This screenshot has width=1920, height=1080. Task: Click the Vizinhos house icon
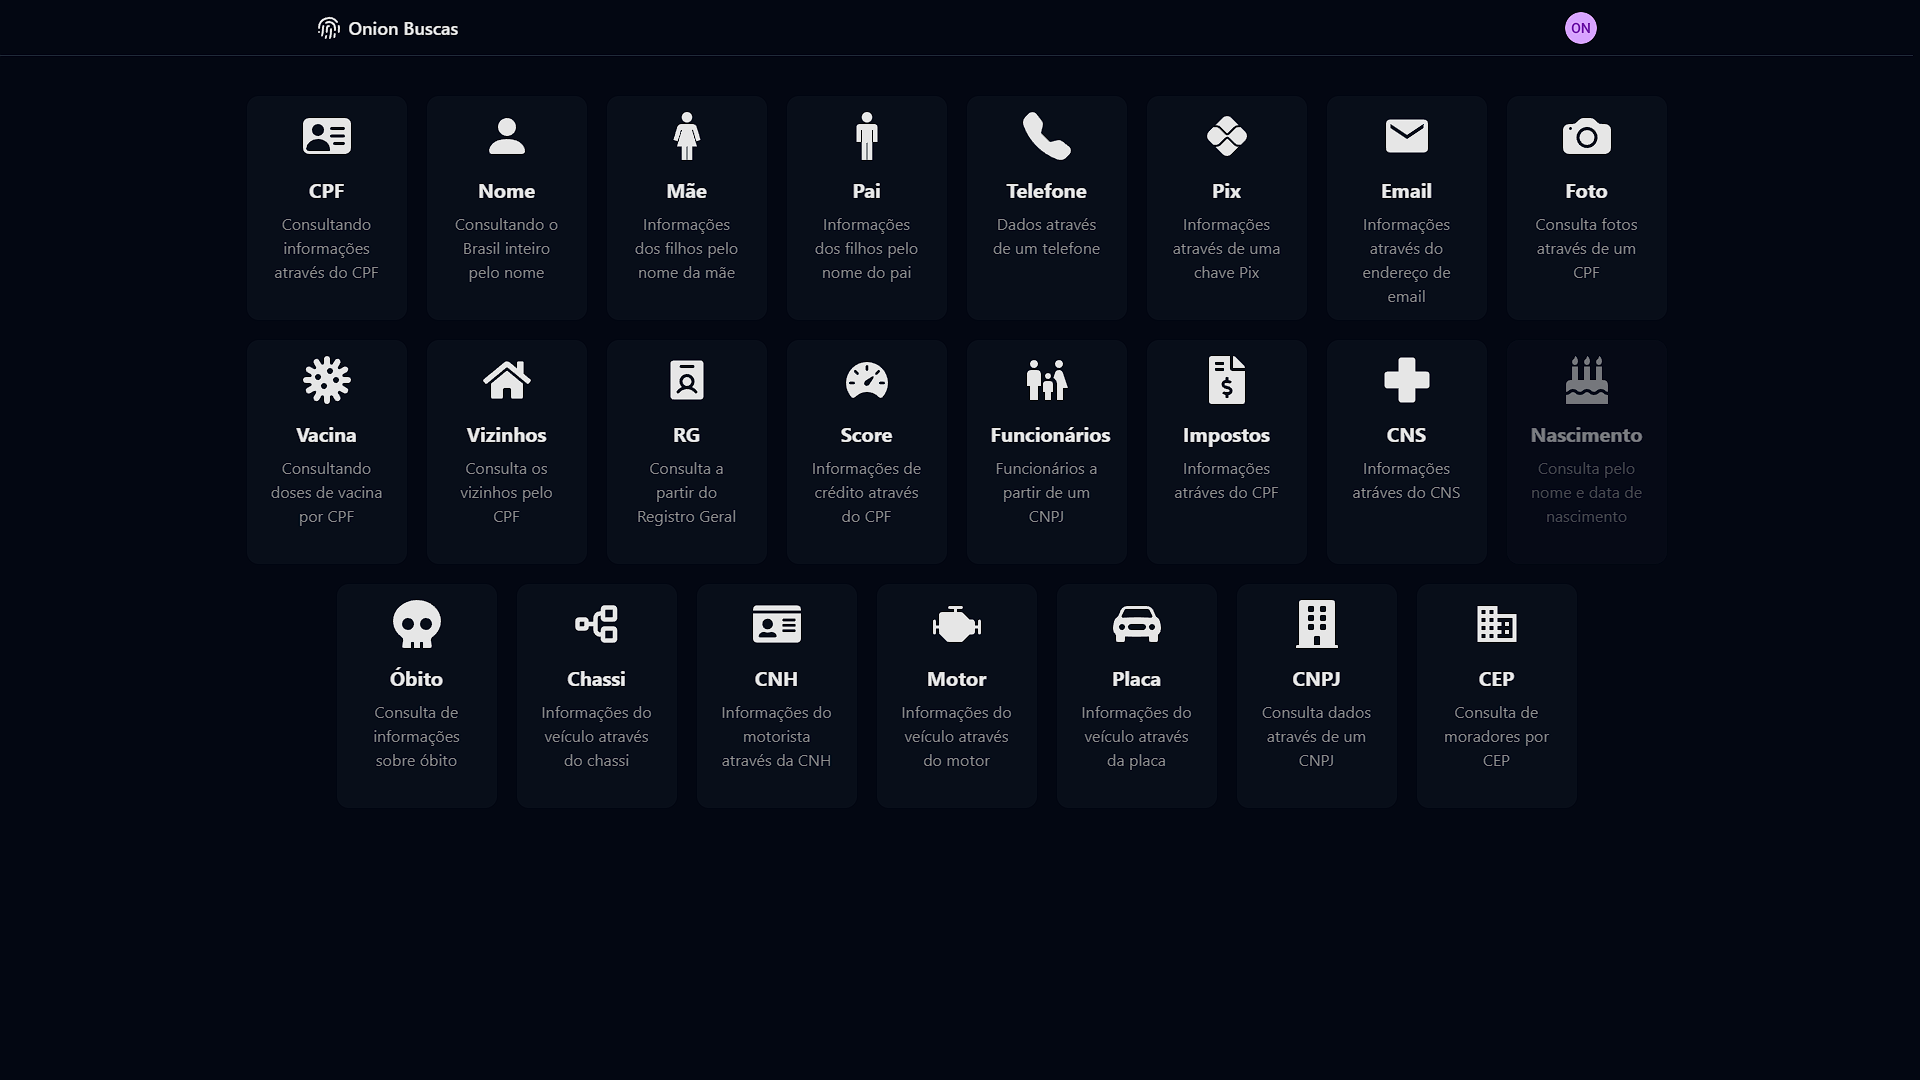507,380
